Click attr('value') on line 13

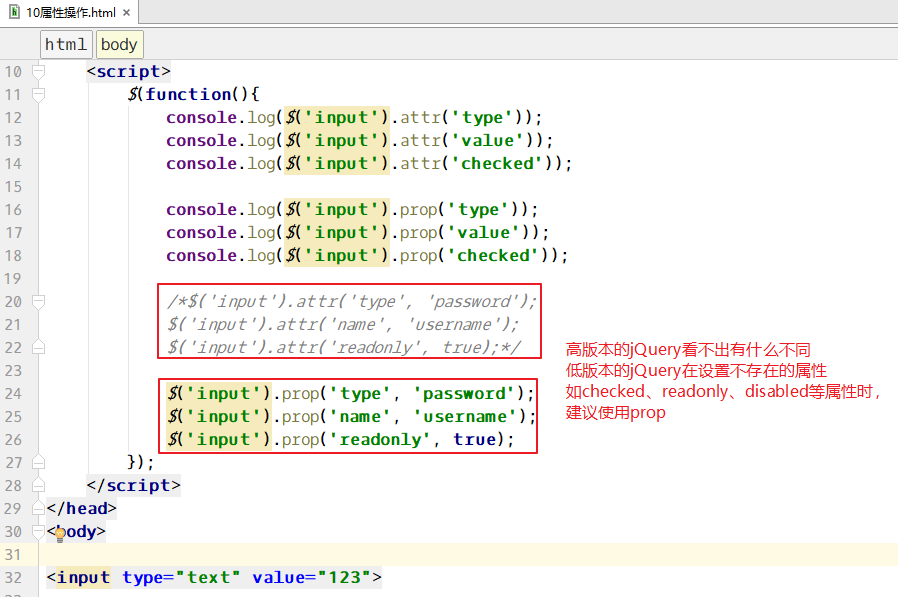(471, 140)
